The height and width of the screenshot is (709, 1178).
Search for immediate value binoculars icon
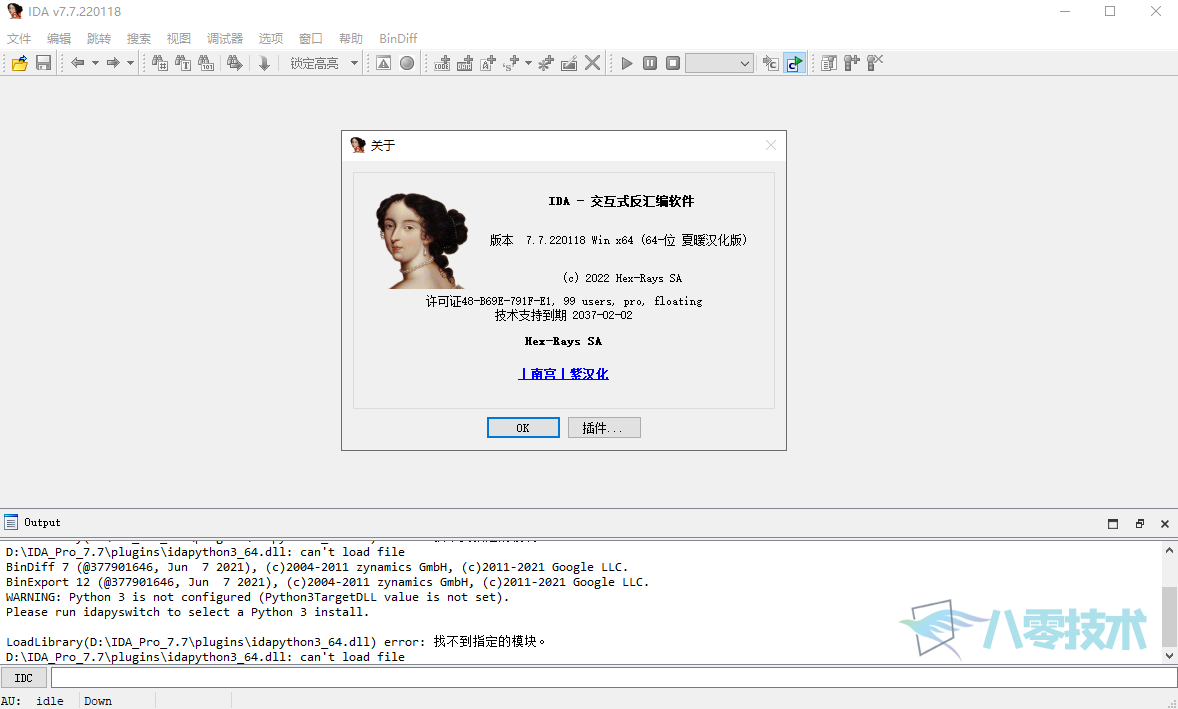point(160,63)
